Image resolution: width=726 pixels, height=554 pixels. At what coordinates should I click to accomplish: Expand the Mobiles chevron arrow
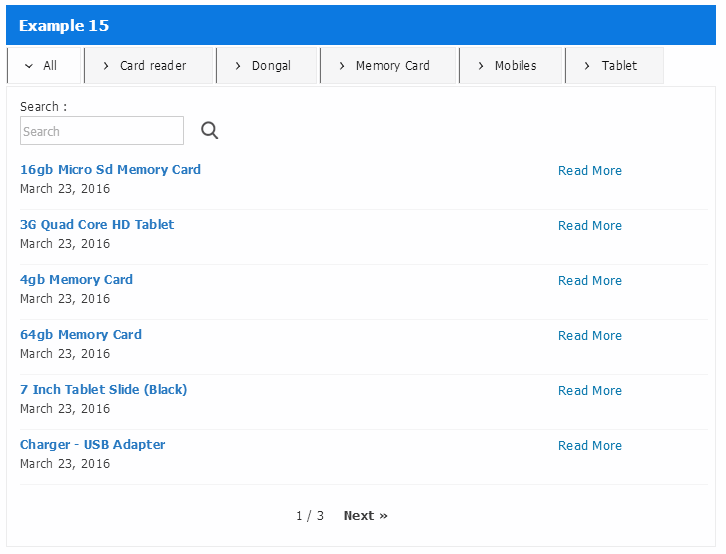[x=481, y=66]
